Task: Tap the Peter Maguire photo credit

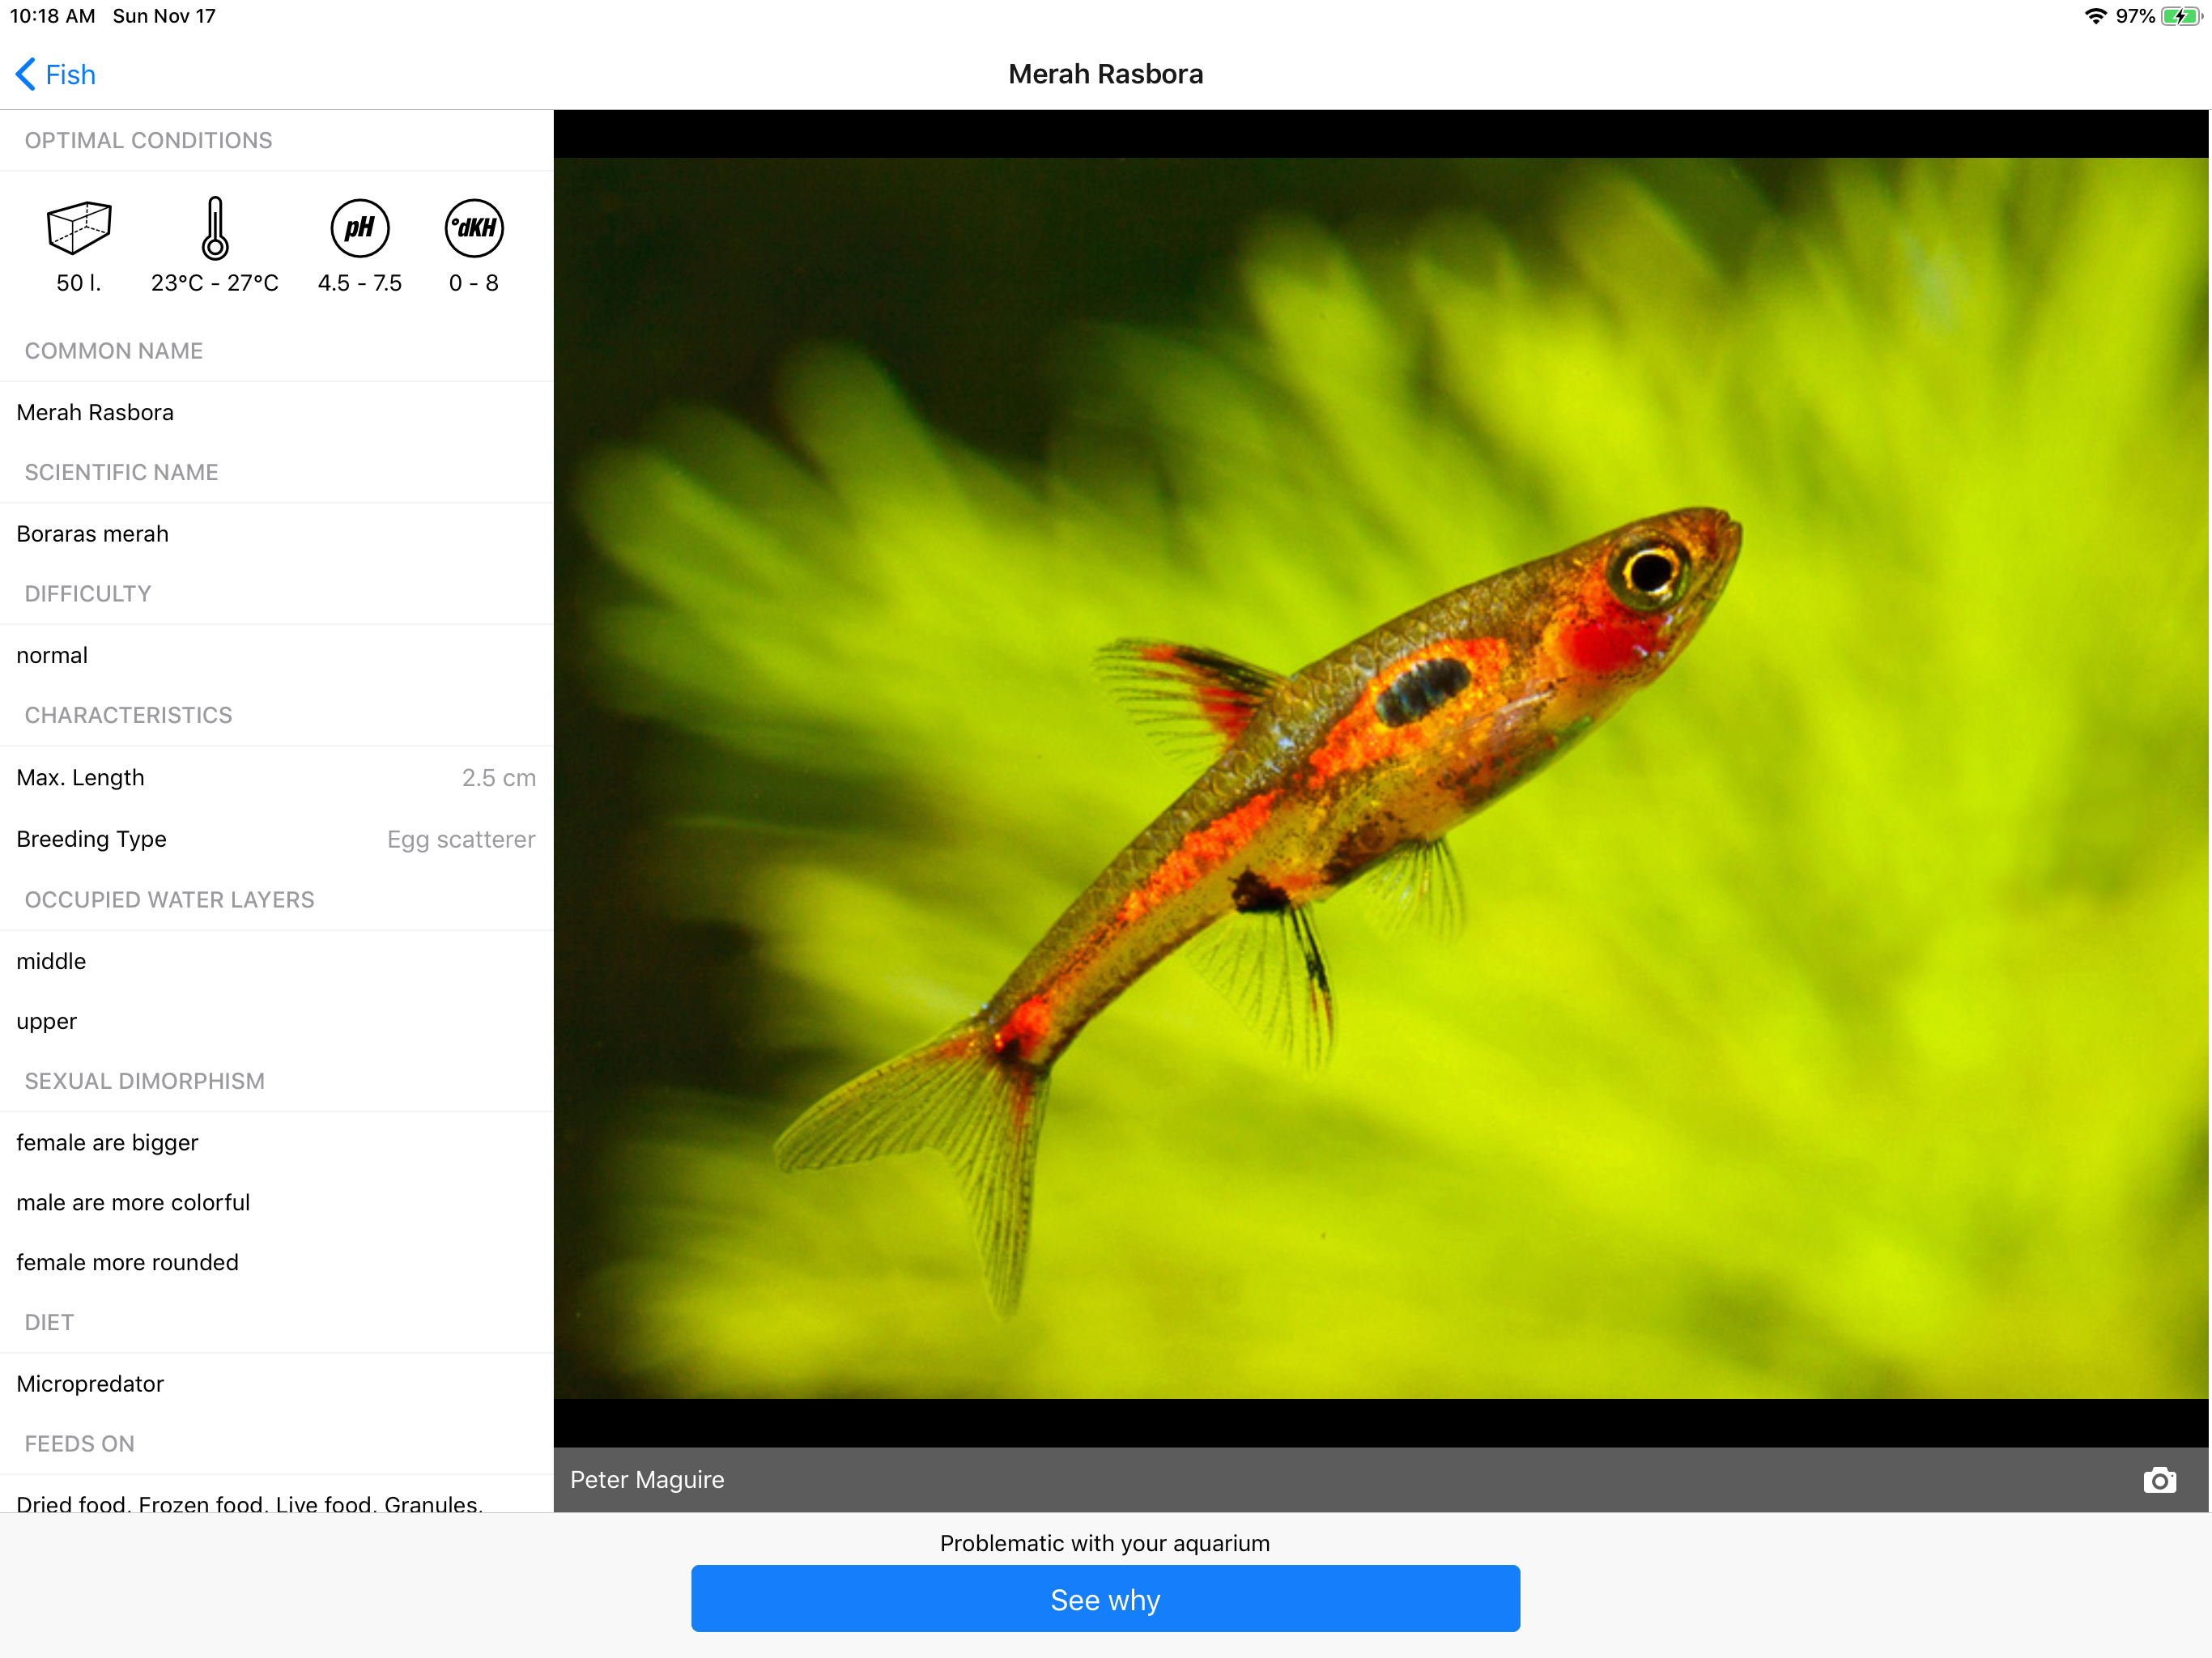Action: (x=647, y=1480)
